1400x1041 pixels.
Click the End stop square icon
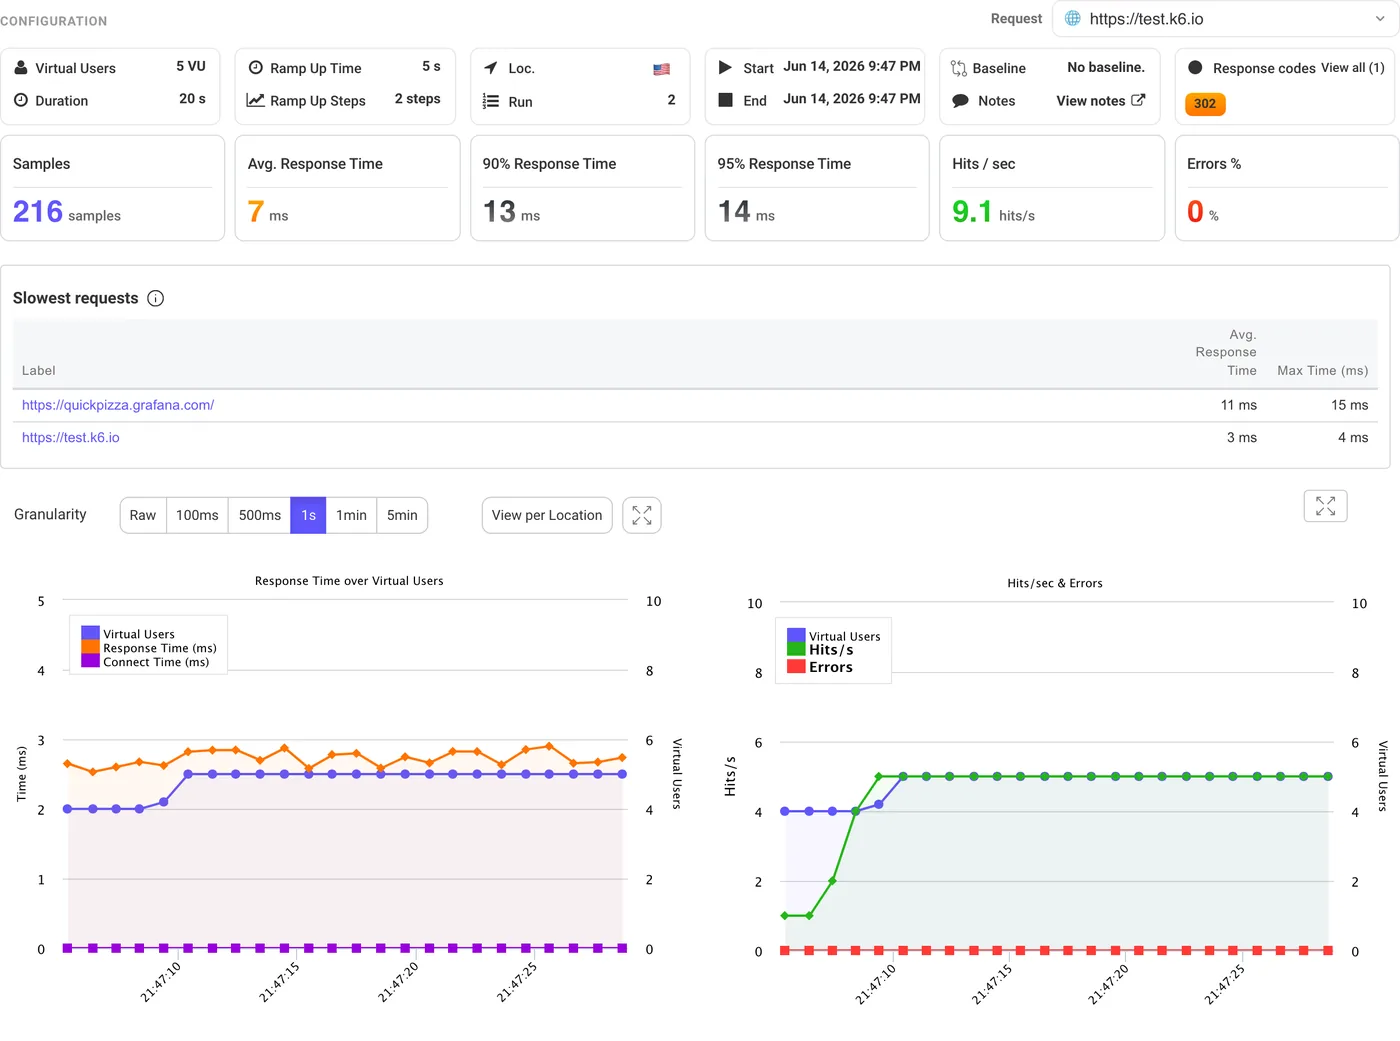(726, 100)
